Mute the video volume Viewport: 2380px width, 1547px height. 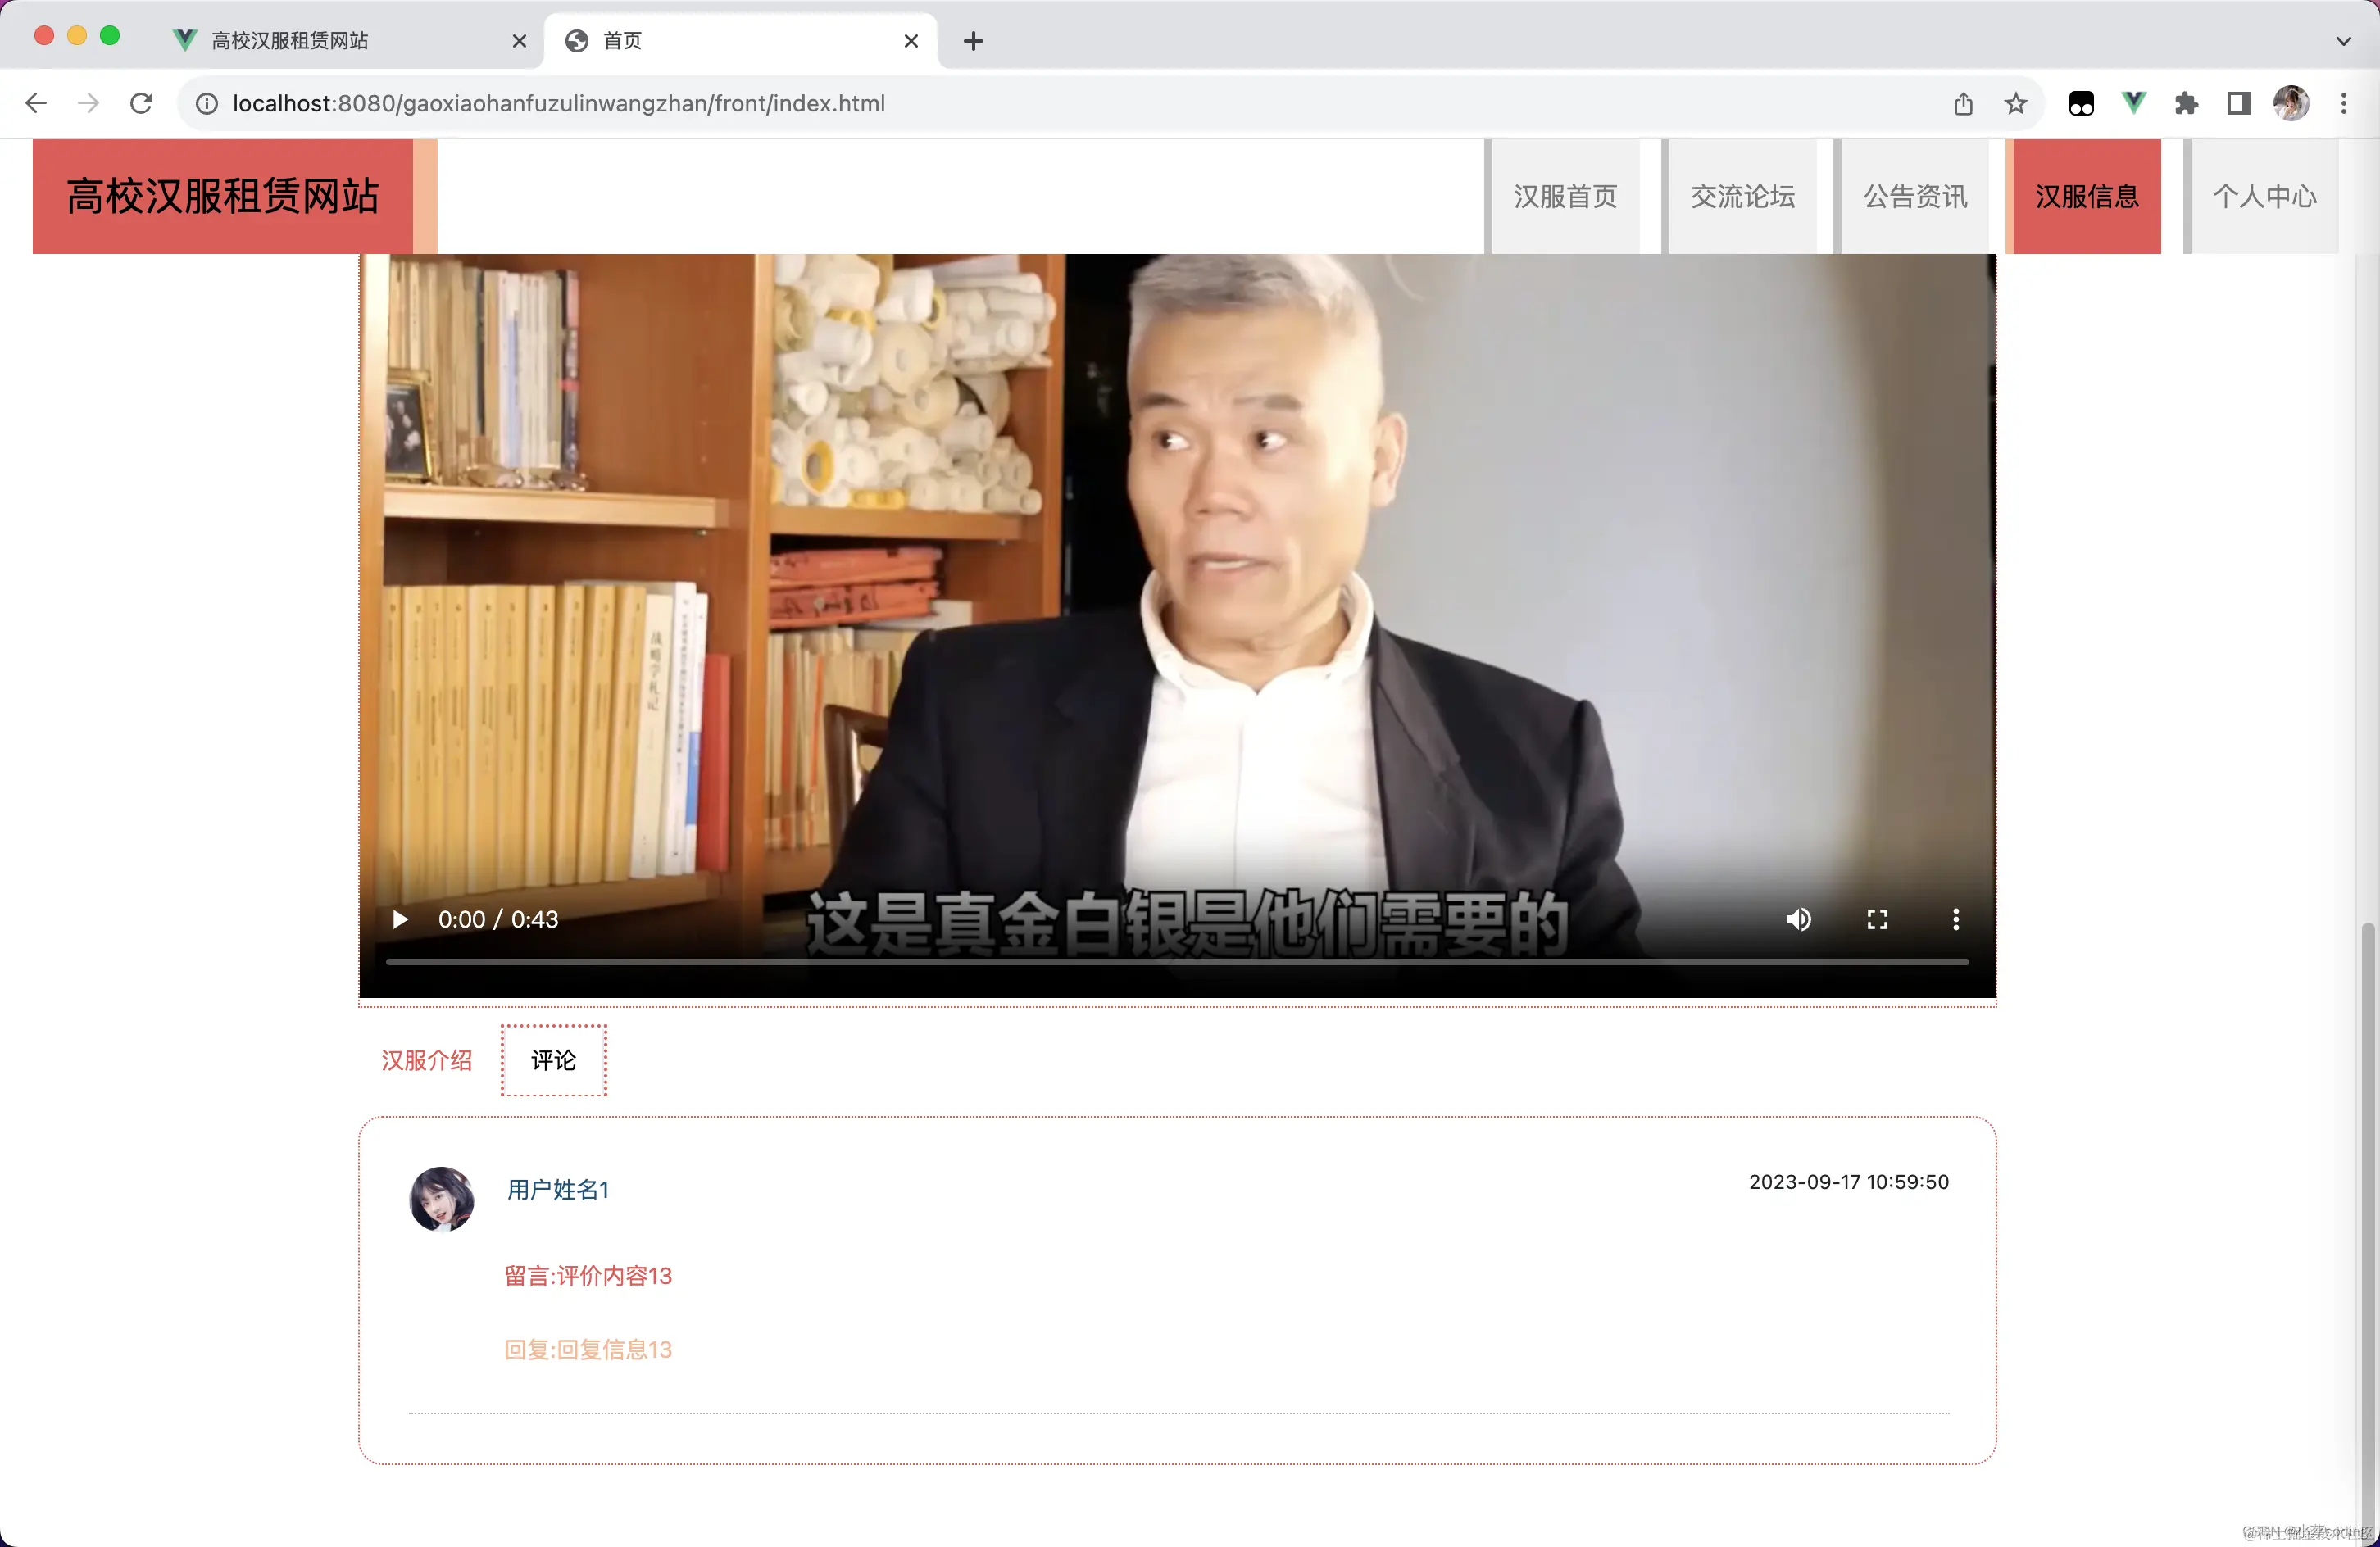1798,919
